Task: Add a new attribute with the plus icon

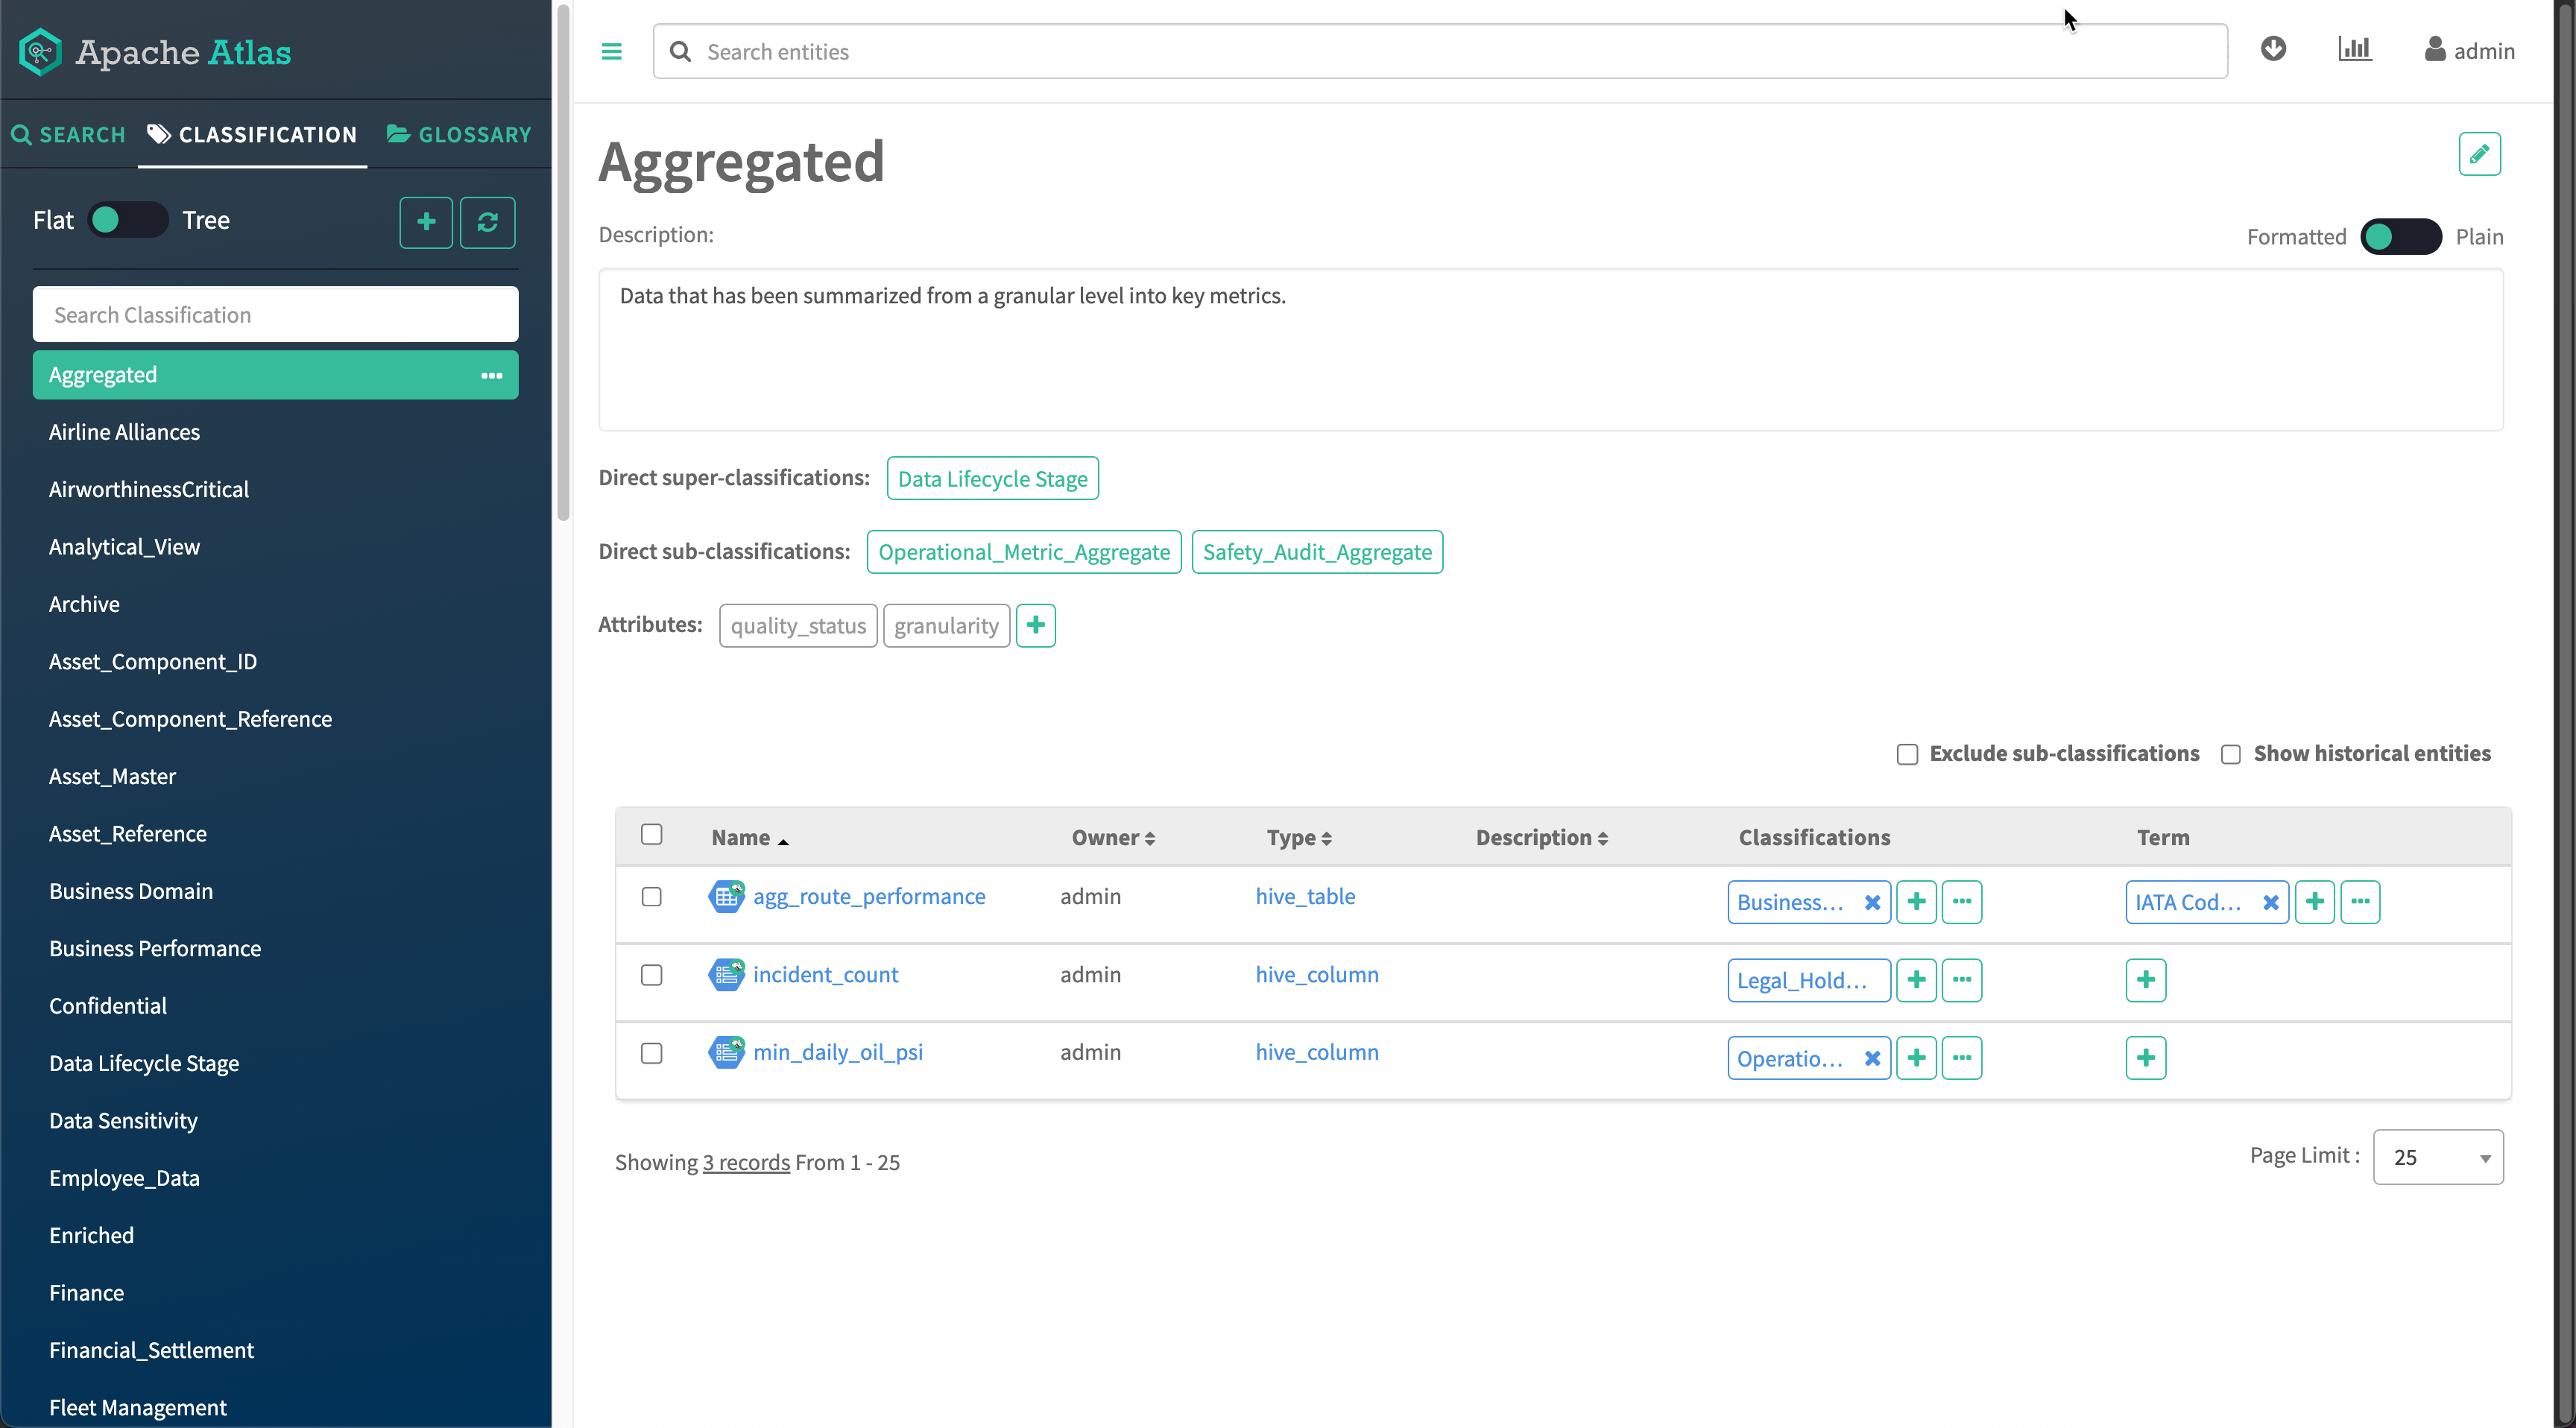Action: [1035, 626]
